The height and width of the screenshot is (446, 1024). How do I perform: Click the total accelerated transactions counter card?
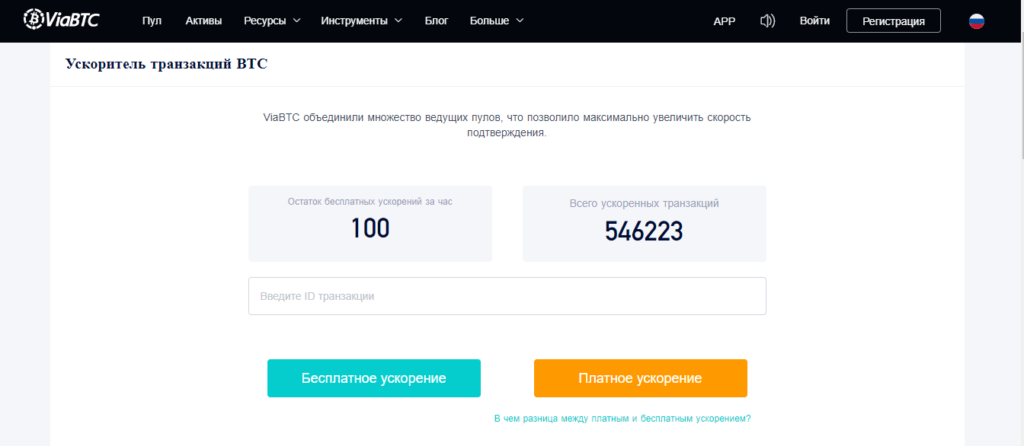click(644, 223)
